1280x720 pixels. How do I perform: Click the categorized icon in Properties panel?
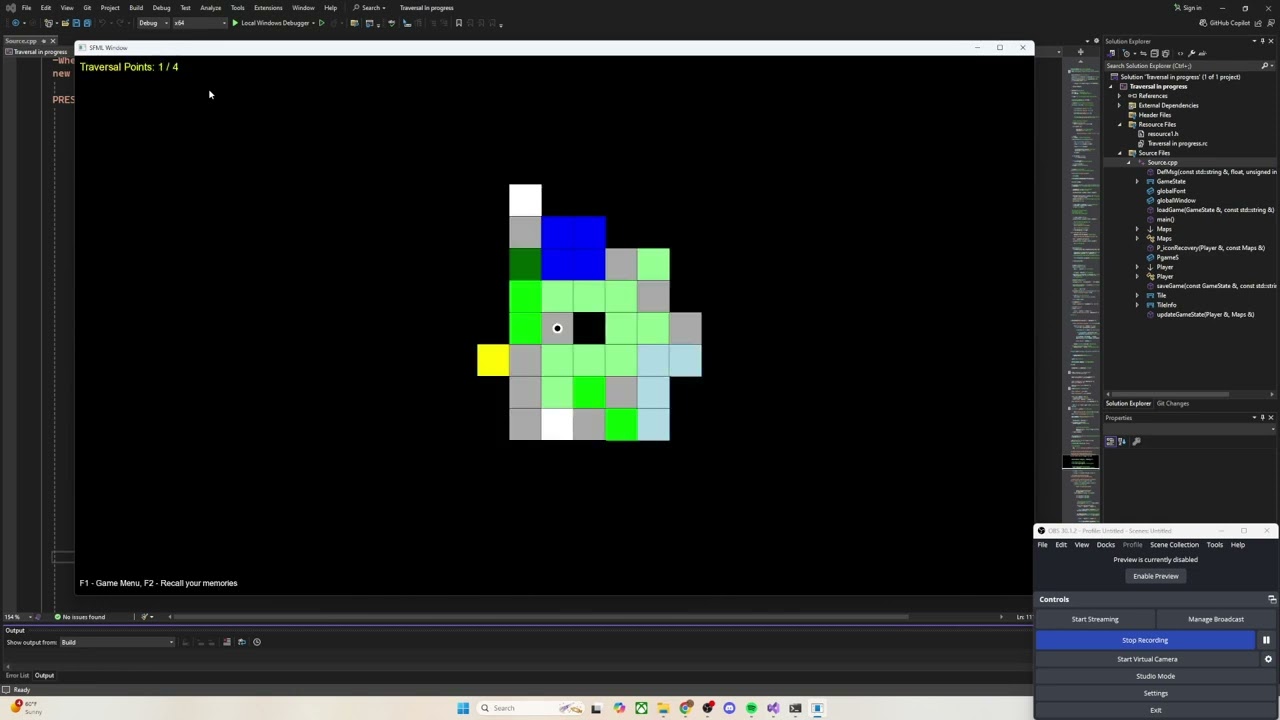click(x=1110, y=441)
